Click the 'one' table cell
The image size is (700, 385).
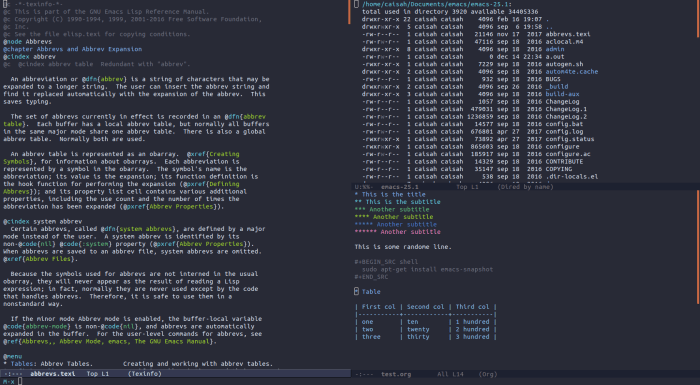click(367, 322)
